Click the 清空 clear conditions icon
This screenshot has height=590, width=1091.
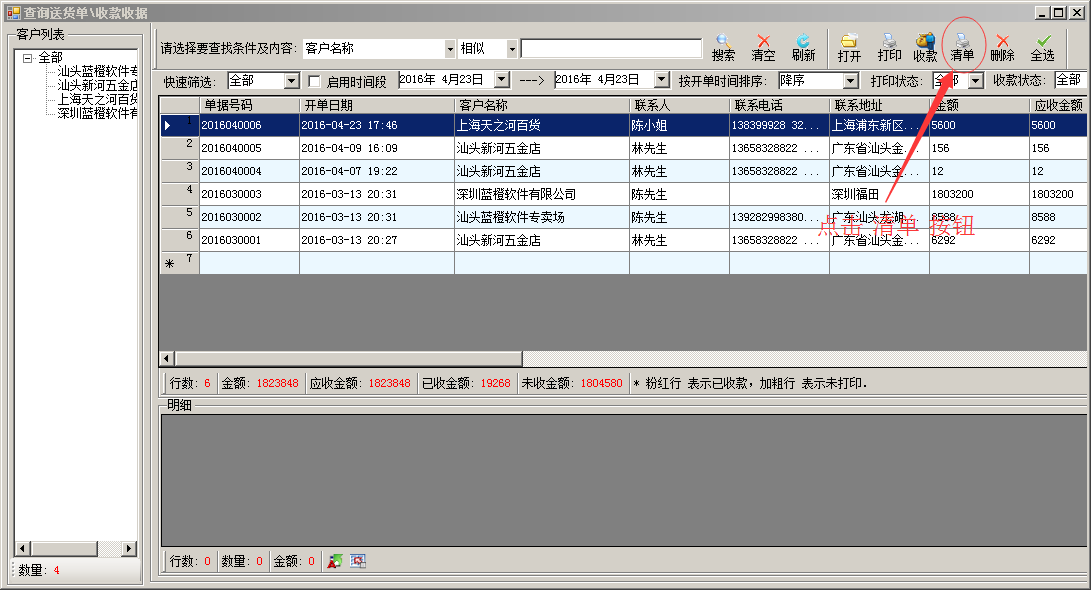(x=763, y=47)
